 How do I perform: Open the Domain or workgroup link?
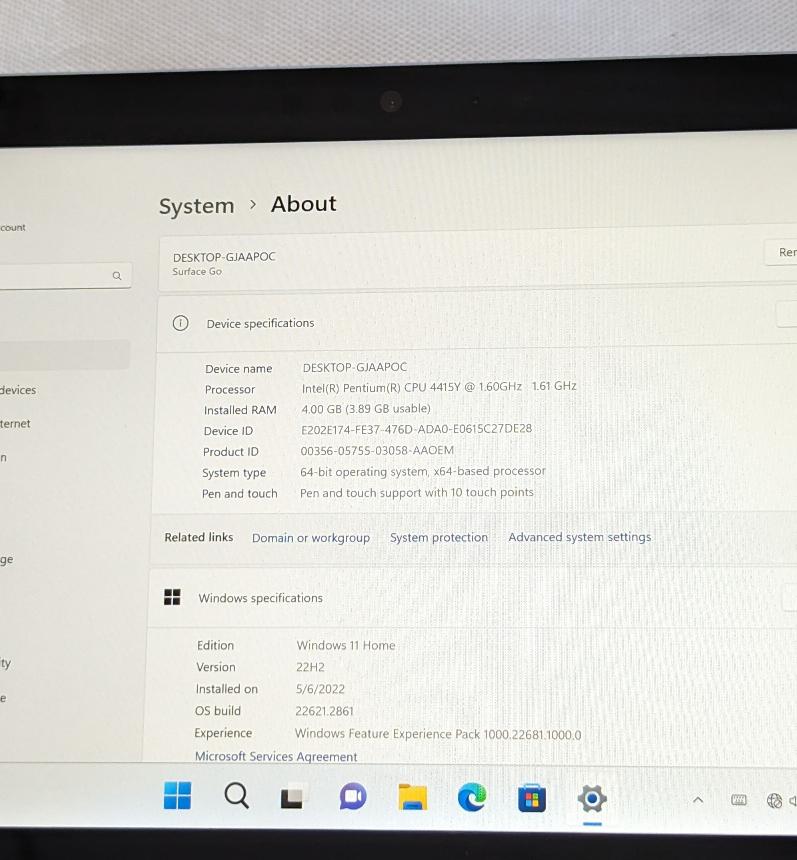310,538
